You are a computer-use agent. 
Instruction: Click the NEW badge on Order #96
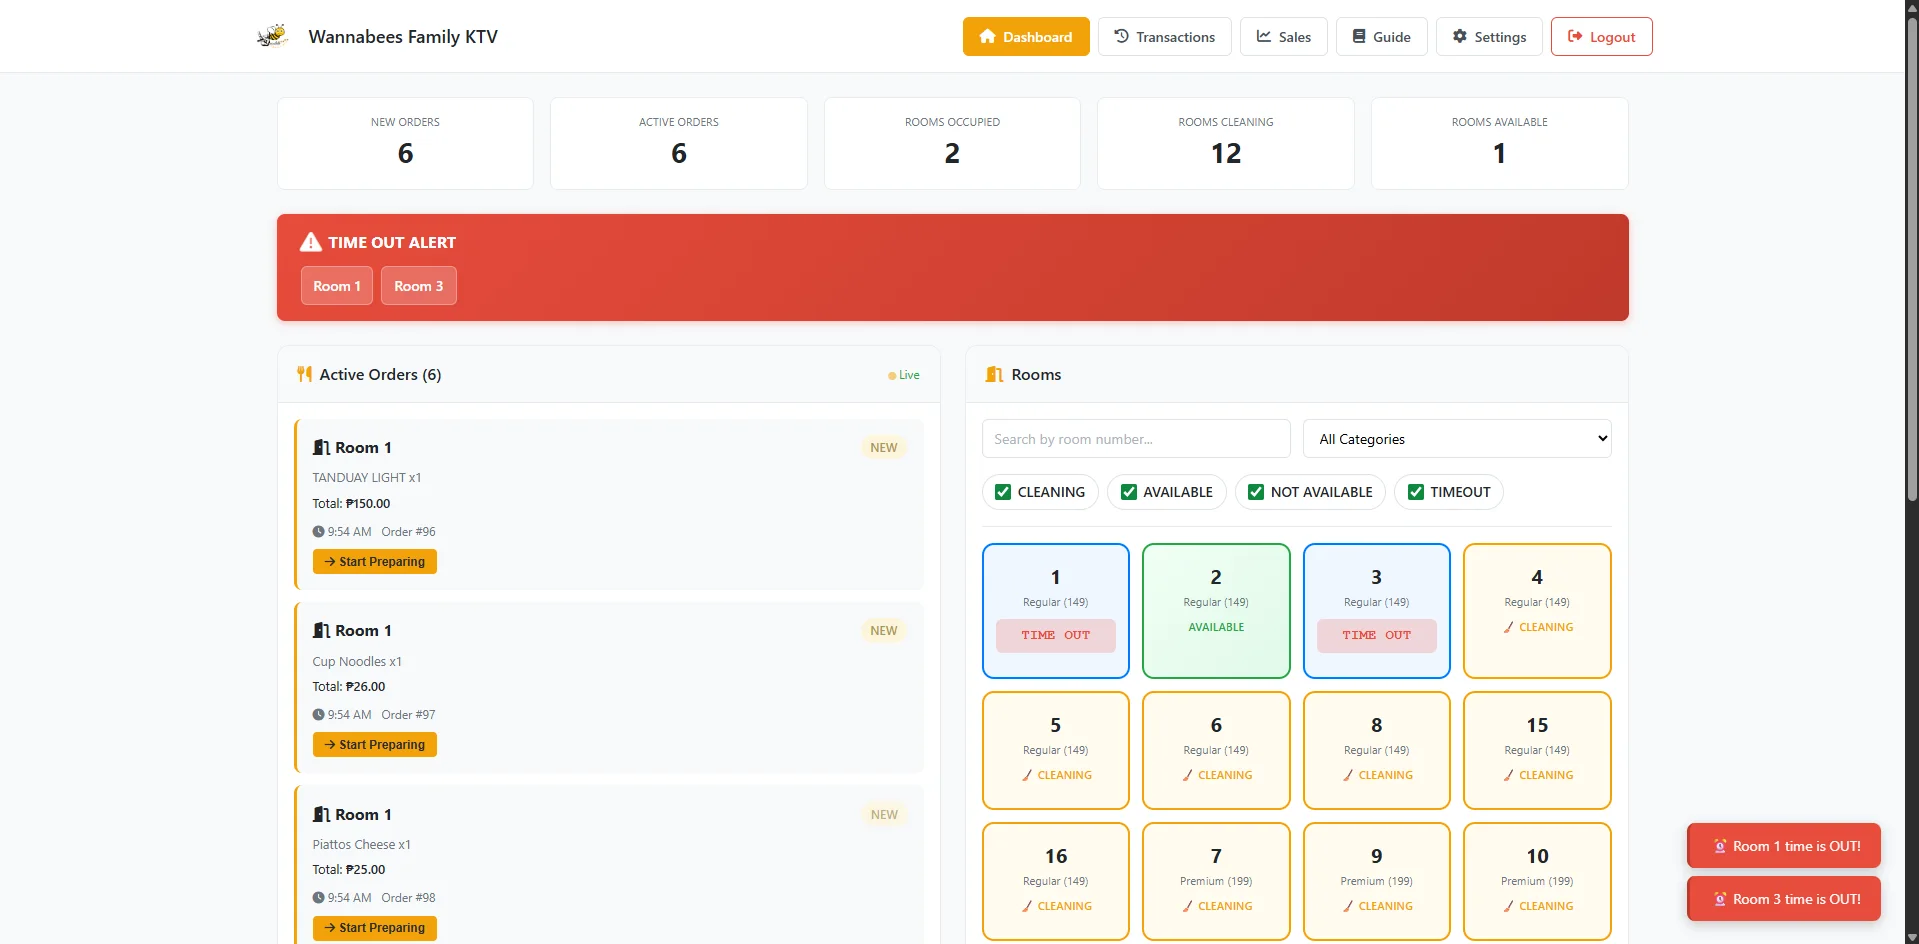884,448
